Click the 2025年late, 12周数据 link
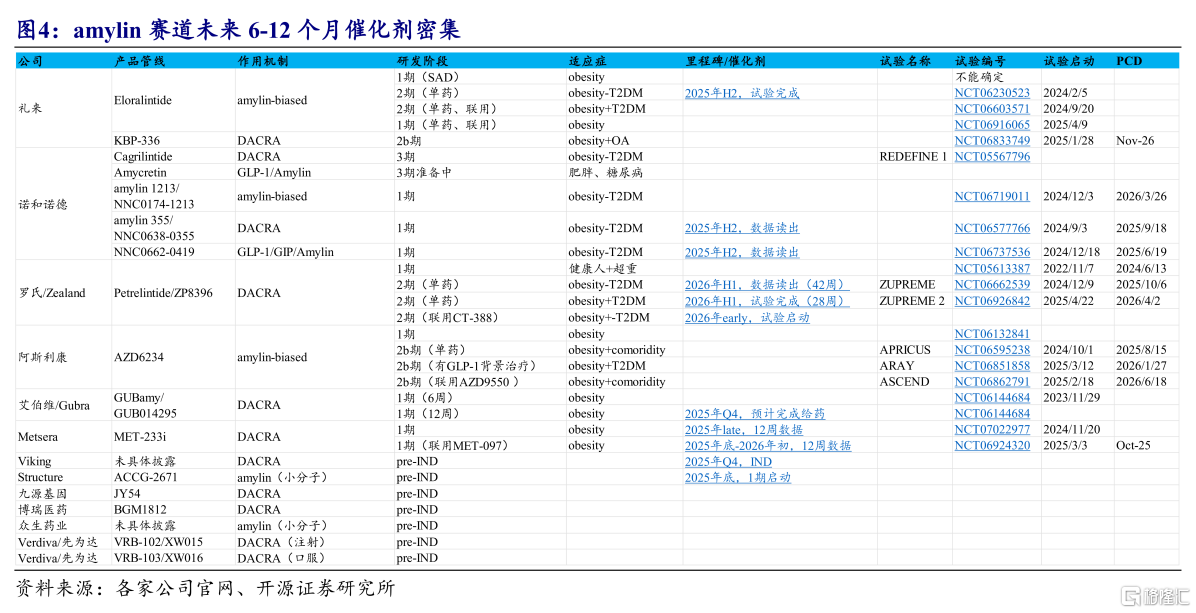 tap(743, 430)
